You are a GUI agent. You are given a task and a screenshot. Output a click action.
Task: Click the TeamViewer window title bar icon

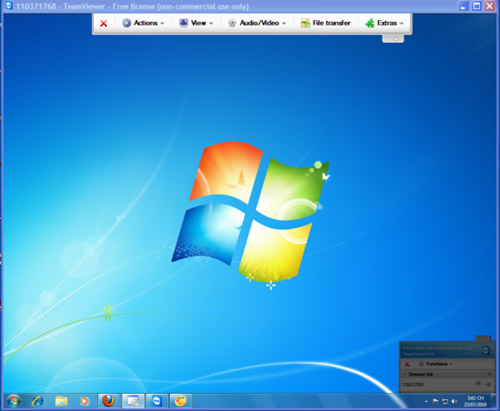(x=9, y=6)
